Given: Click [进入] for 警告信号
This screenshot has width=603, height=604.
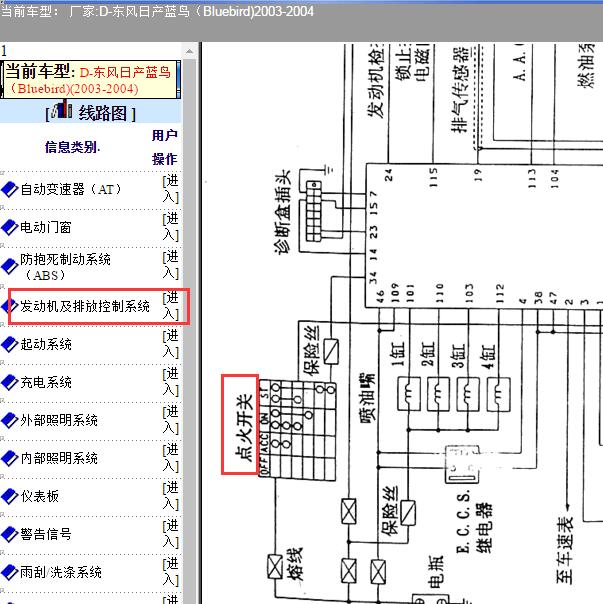Looking at the screenshot, I should point(171,534).
